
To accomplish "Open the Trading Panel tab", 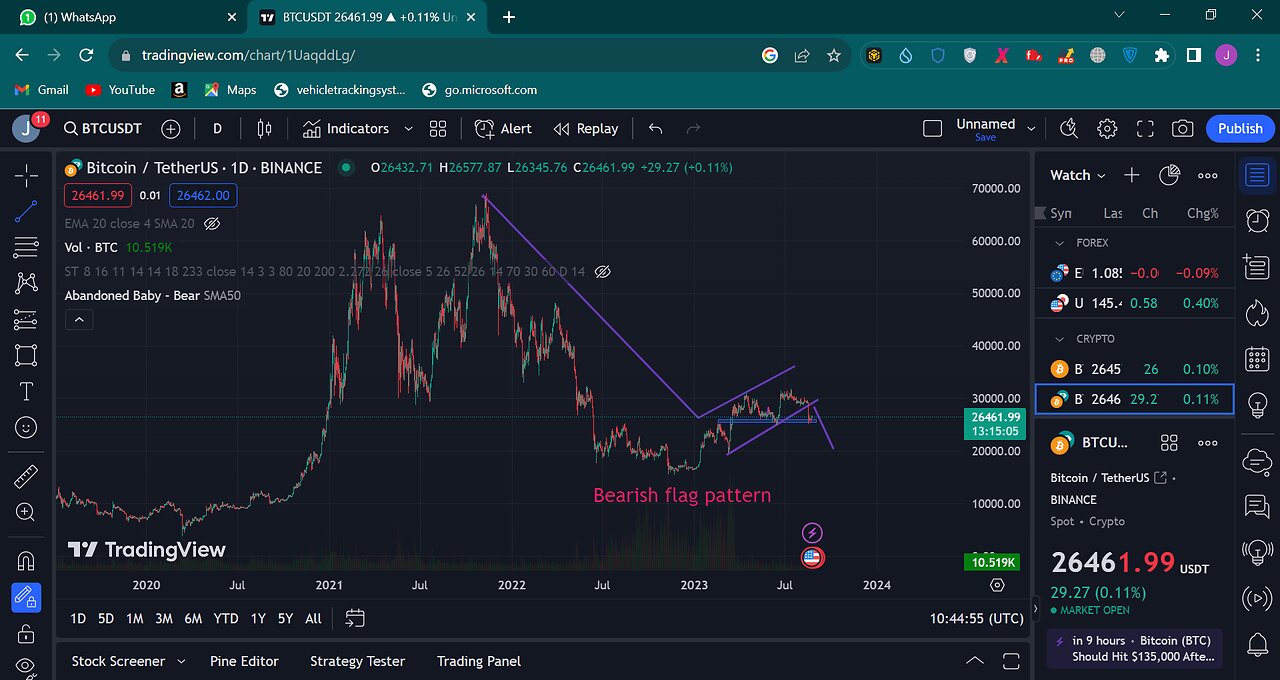I will click(479, 661).
